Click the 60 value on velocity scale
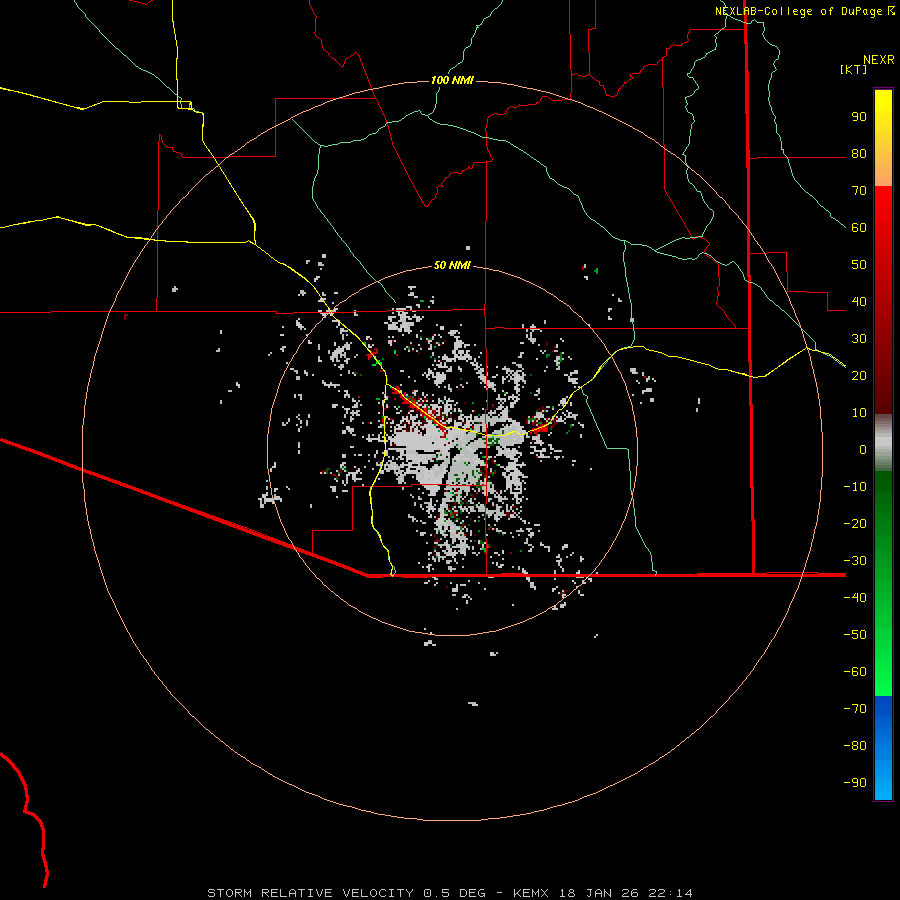 859,227
